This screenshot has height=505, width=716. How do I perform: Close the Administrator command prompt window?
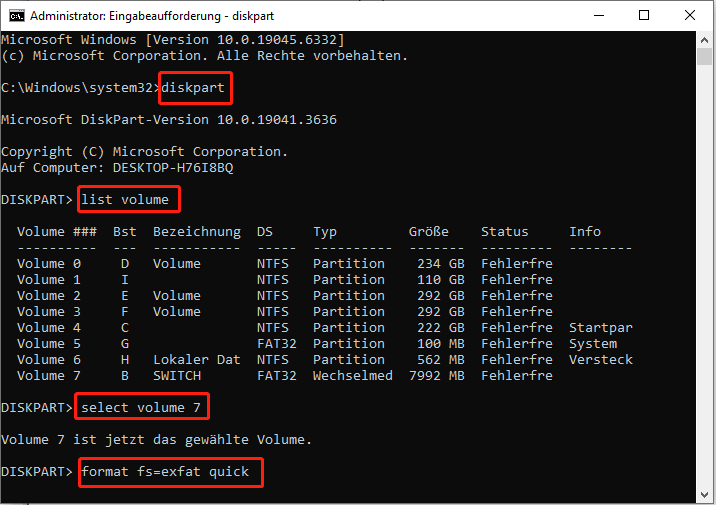click(x=691, y=15)
